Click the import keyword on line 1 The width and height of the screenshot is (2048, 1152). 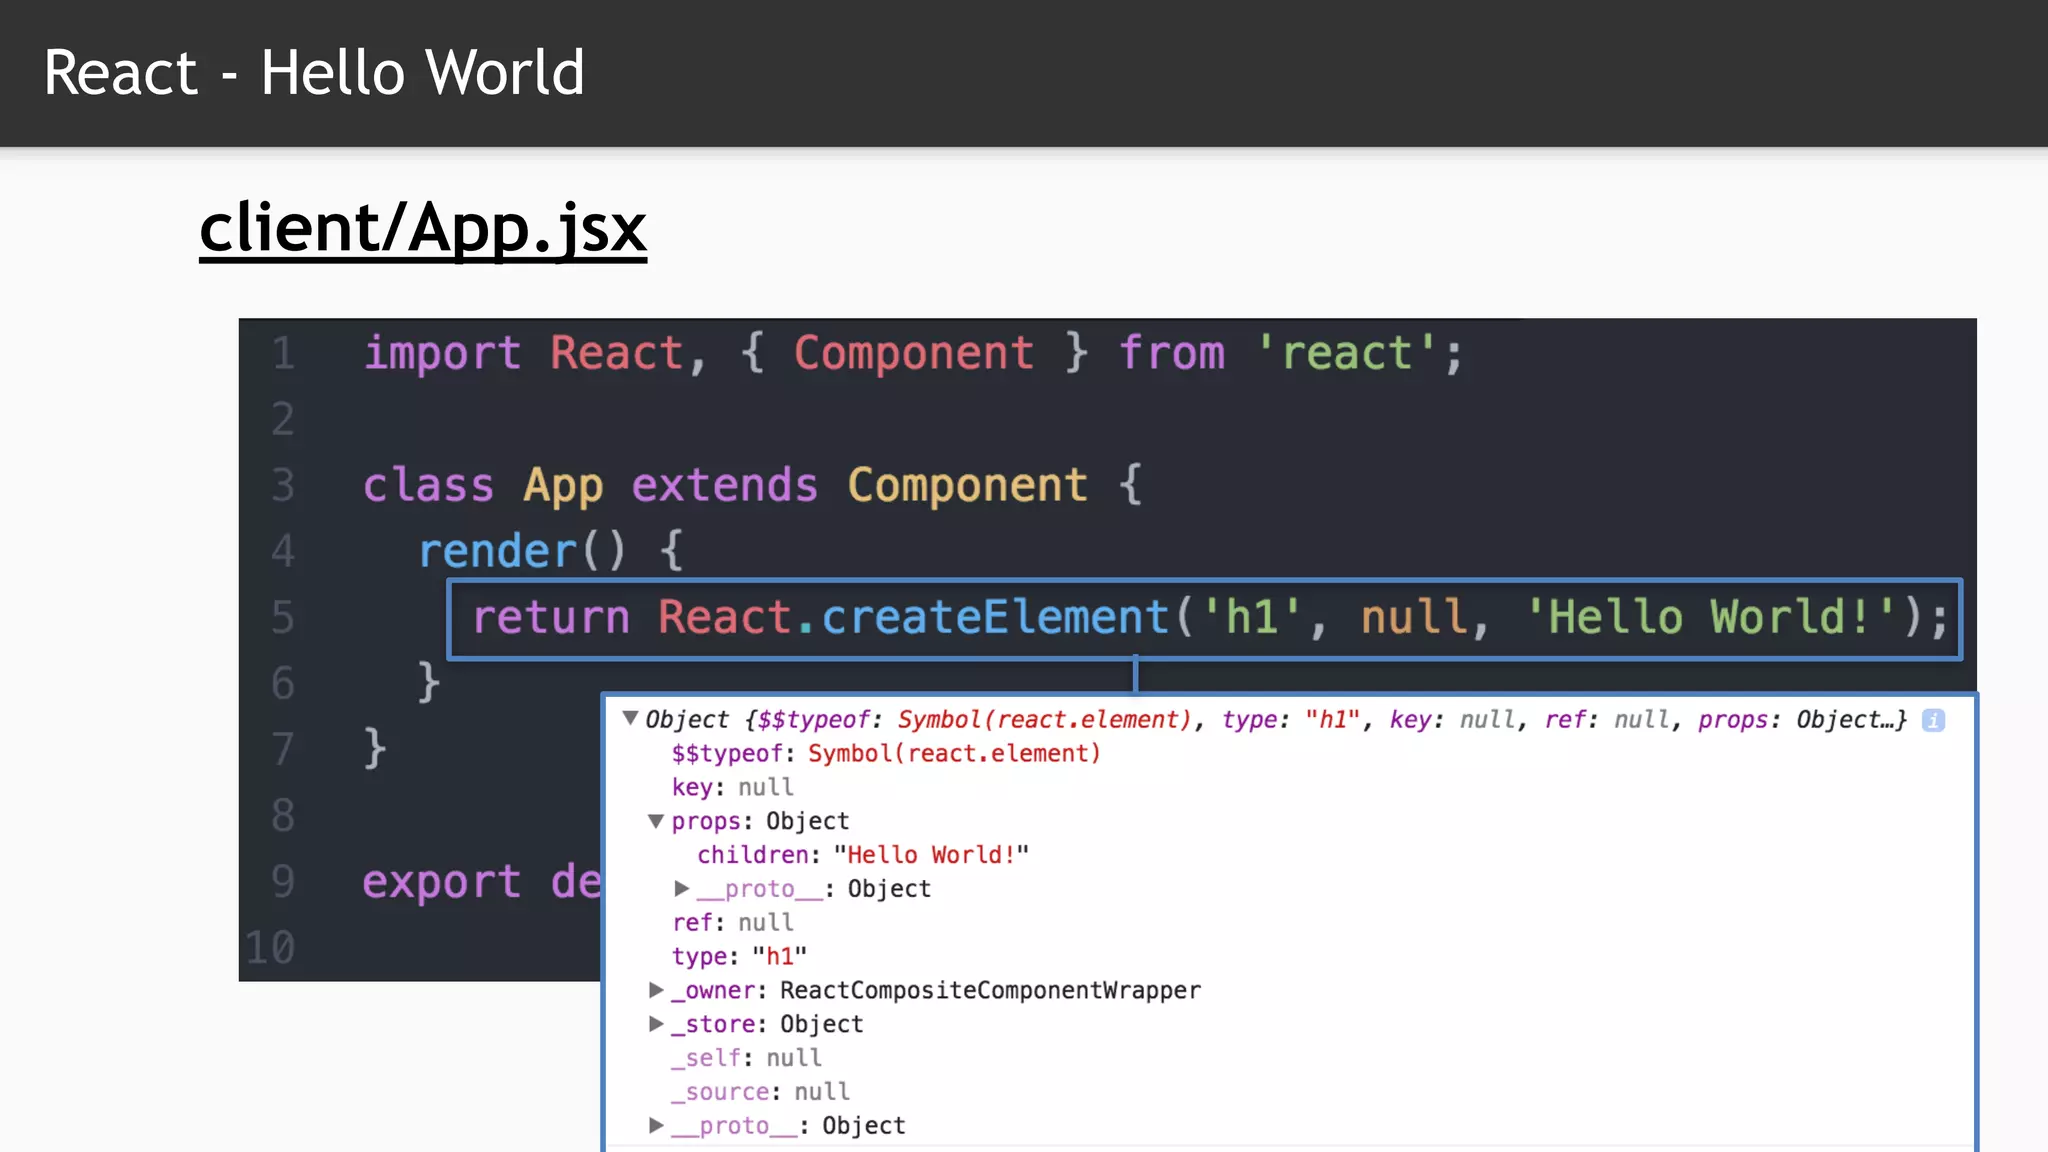pyautogui.click(x=442, y=354)
